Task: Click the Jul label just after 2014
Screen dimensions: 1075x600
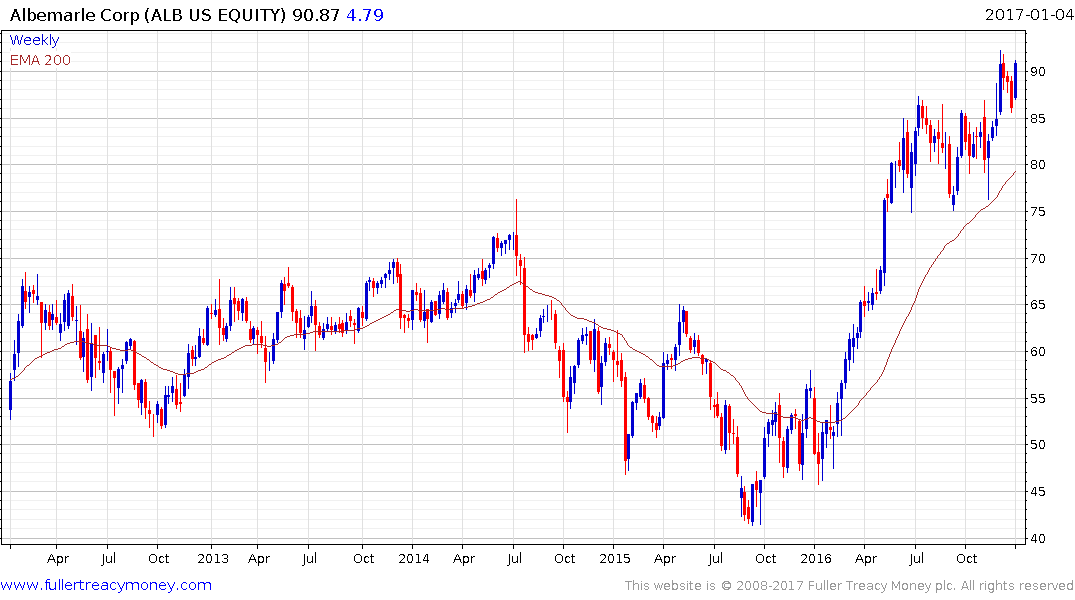Action: [x=514, y=558]
